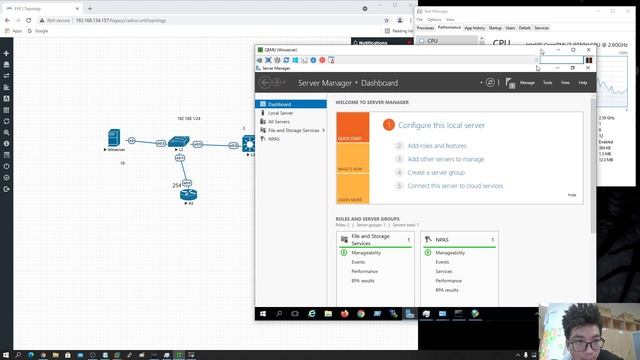
Task: Click the fullscreen icon in QEMU viewer toolbar
Action: [268, 60]
